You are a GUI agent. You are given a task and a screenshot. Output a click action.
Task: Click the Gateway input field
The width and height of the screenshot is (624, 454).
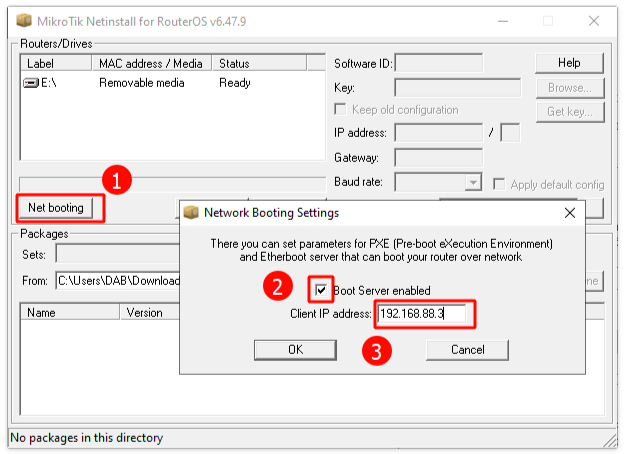point(439,158)
